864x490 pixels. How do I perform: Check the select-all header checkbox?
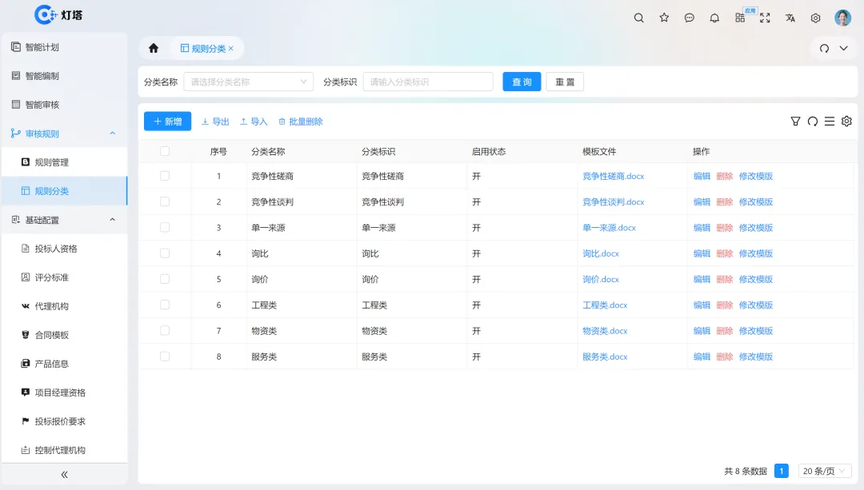click(x=165, y=152)
